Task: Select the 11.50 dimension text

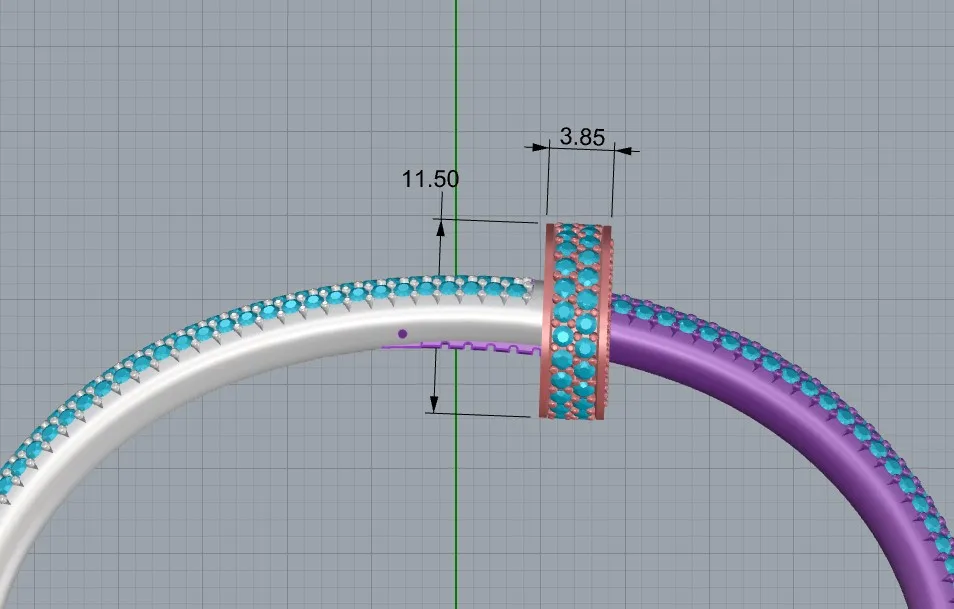Action: pyautogui.click(x=430, y=179)
